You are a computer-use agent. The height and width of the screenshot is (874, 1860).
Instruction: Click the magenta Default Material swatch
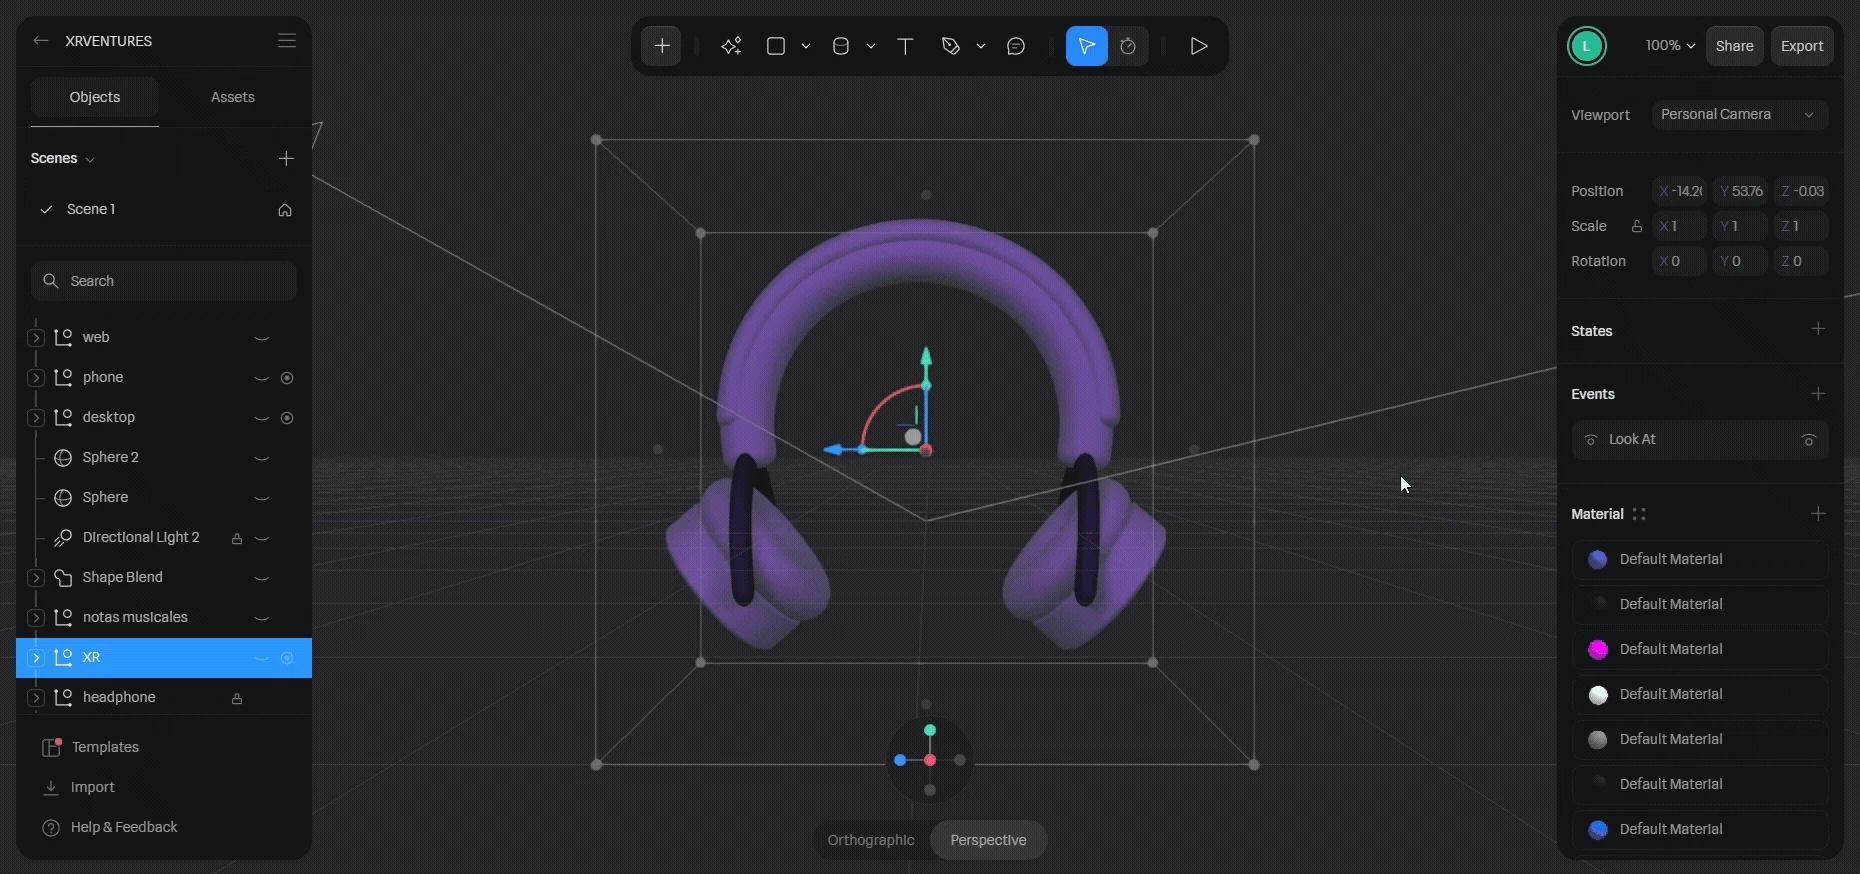(1598, 649)
